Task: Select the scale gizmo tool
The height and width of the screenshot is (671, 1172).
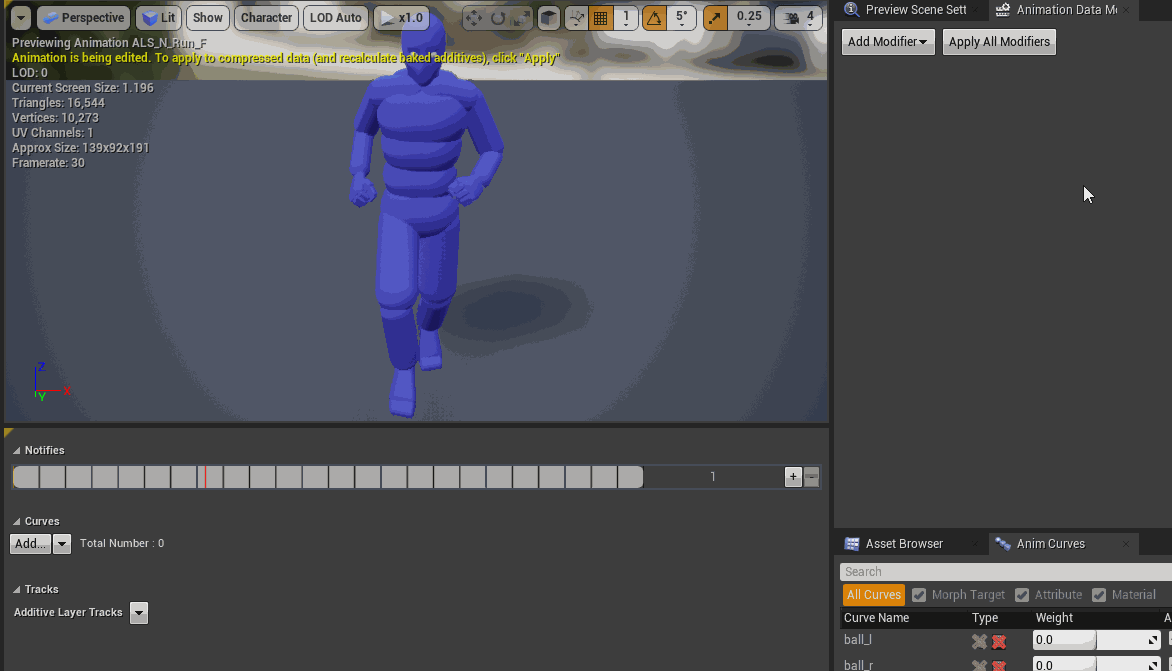Action: (x=520, y=18)
